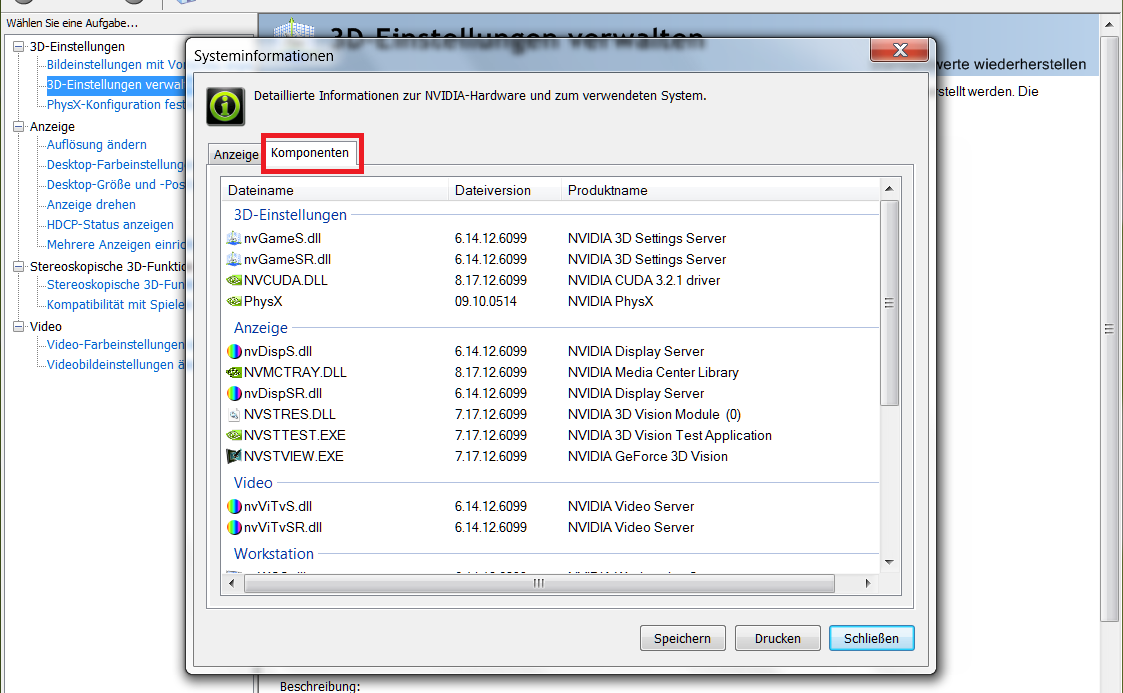Click the nvDispSR.dll color wheel icon

(x=233, y=393)
